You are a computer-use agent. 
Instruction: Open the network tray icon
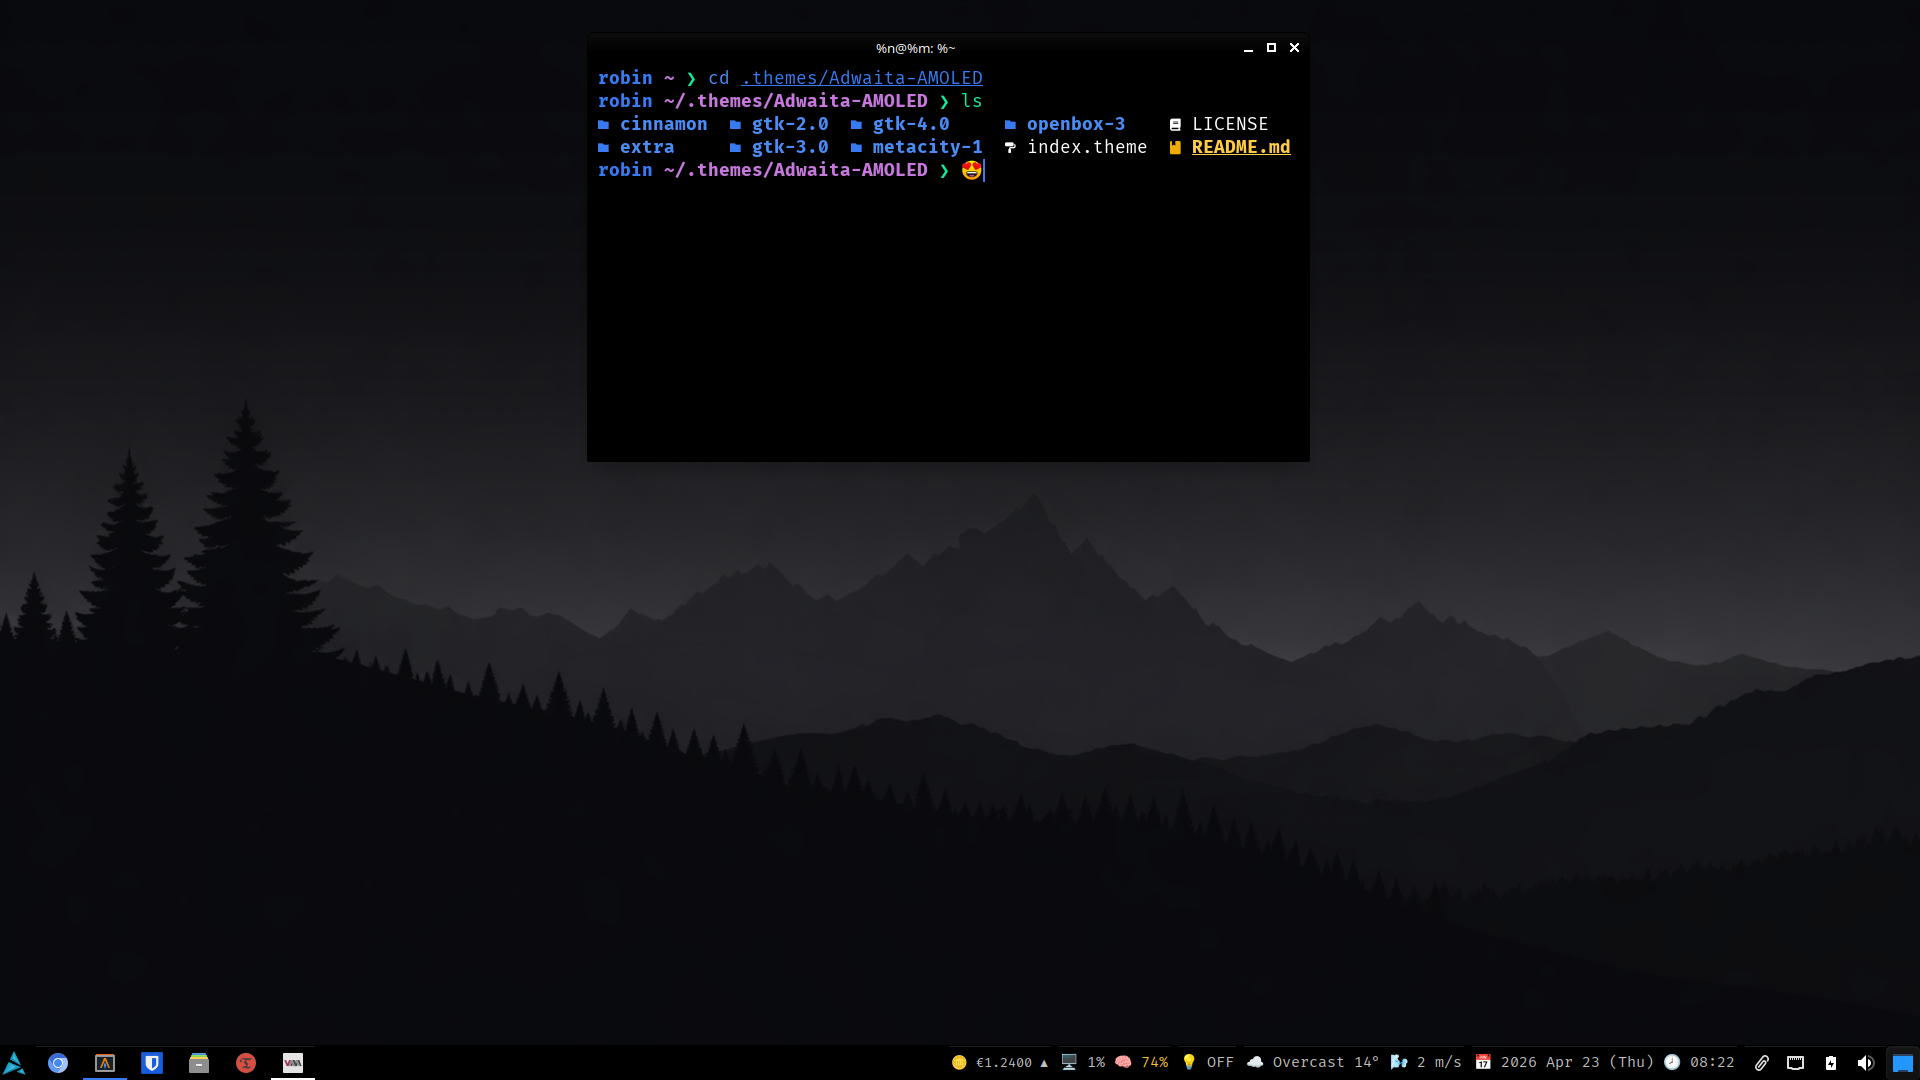click(x=1796, y=1063)
